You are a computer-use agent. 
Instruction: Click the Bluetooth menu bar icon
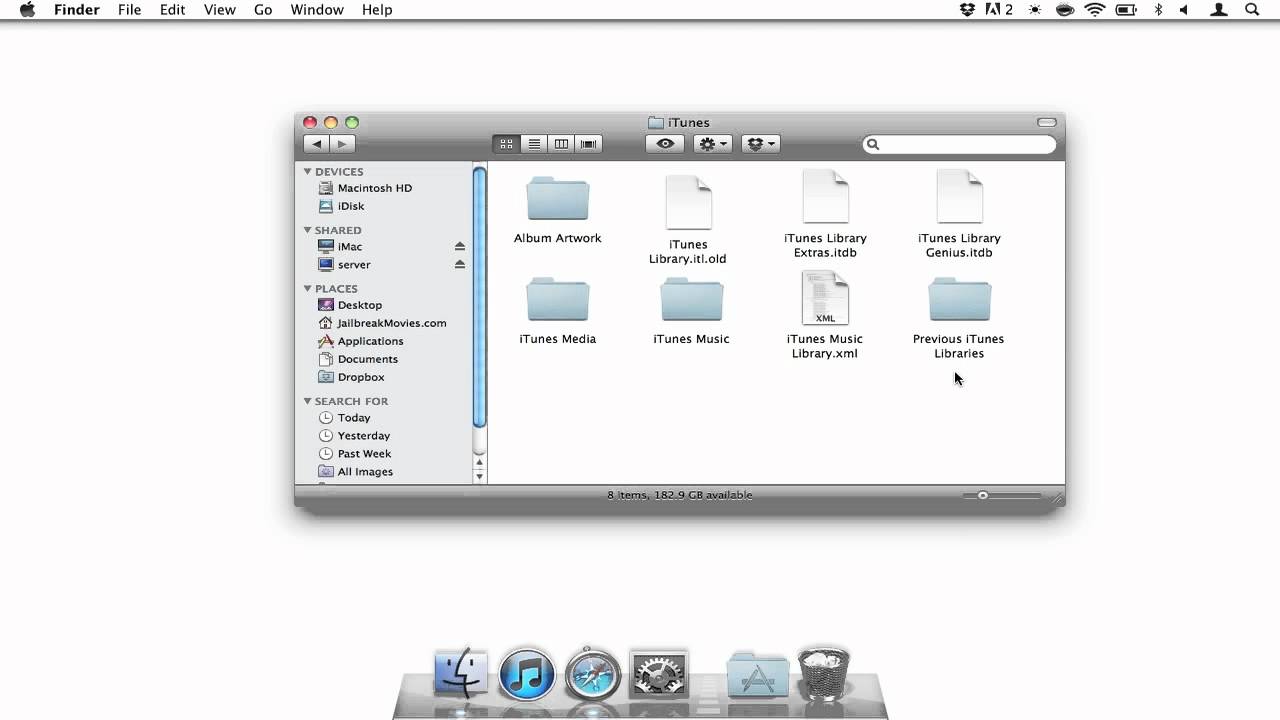pyautogui.click(x=1158, y=10)
